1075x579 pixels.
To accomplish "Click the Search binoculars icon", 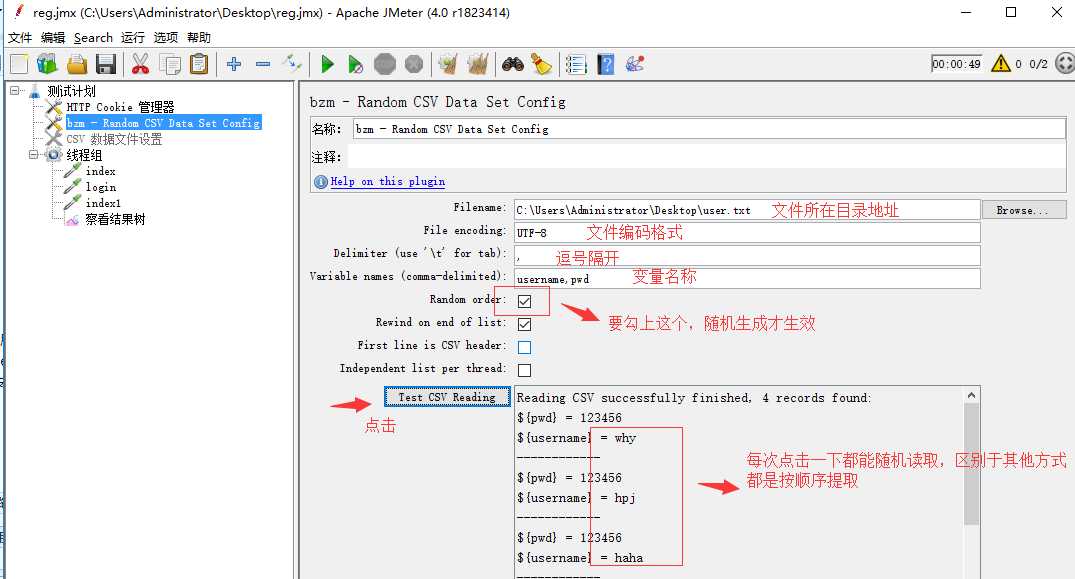I will tap(513, 64).
